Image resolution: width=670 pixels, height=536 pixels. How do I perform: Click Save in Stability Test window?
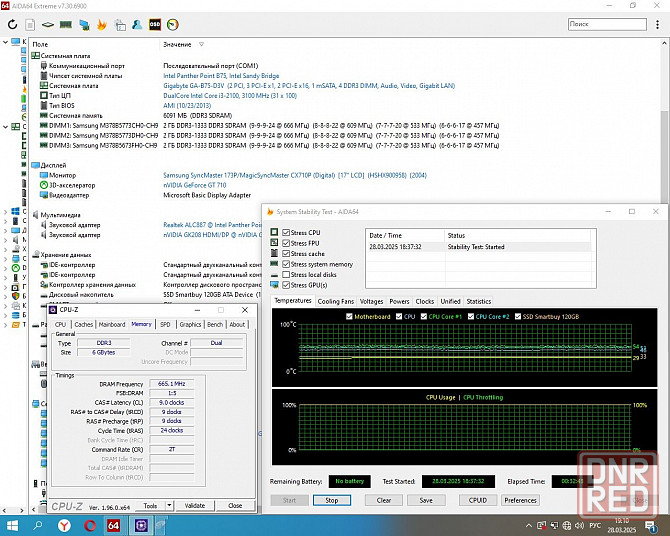426,500
